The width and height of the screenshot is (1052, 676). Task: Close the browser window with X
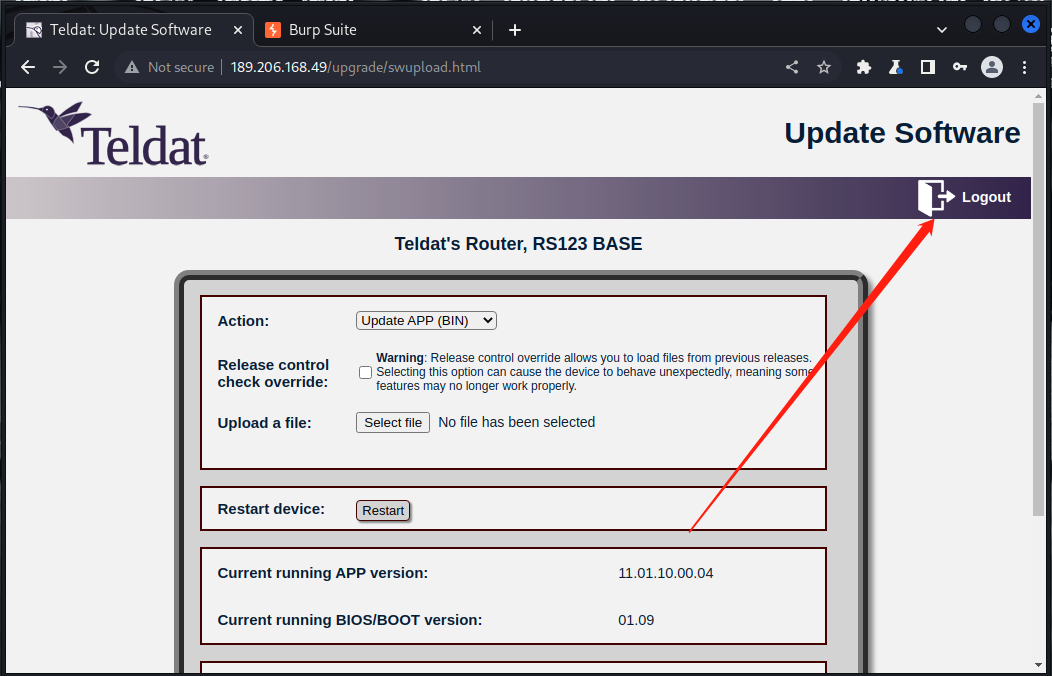tap(1031, 25)
